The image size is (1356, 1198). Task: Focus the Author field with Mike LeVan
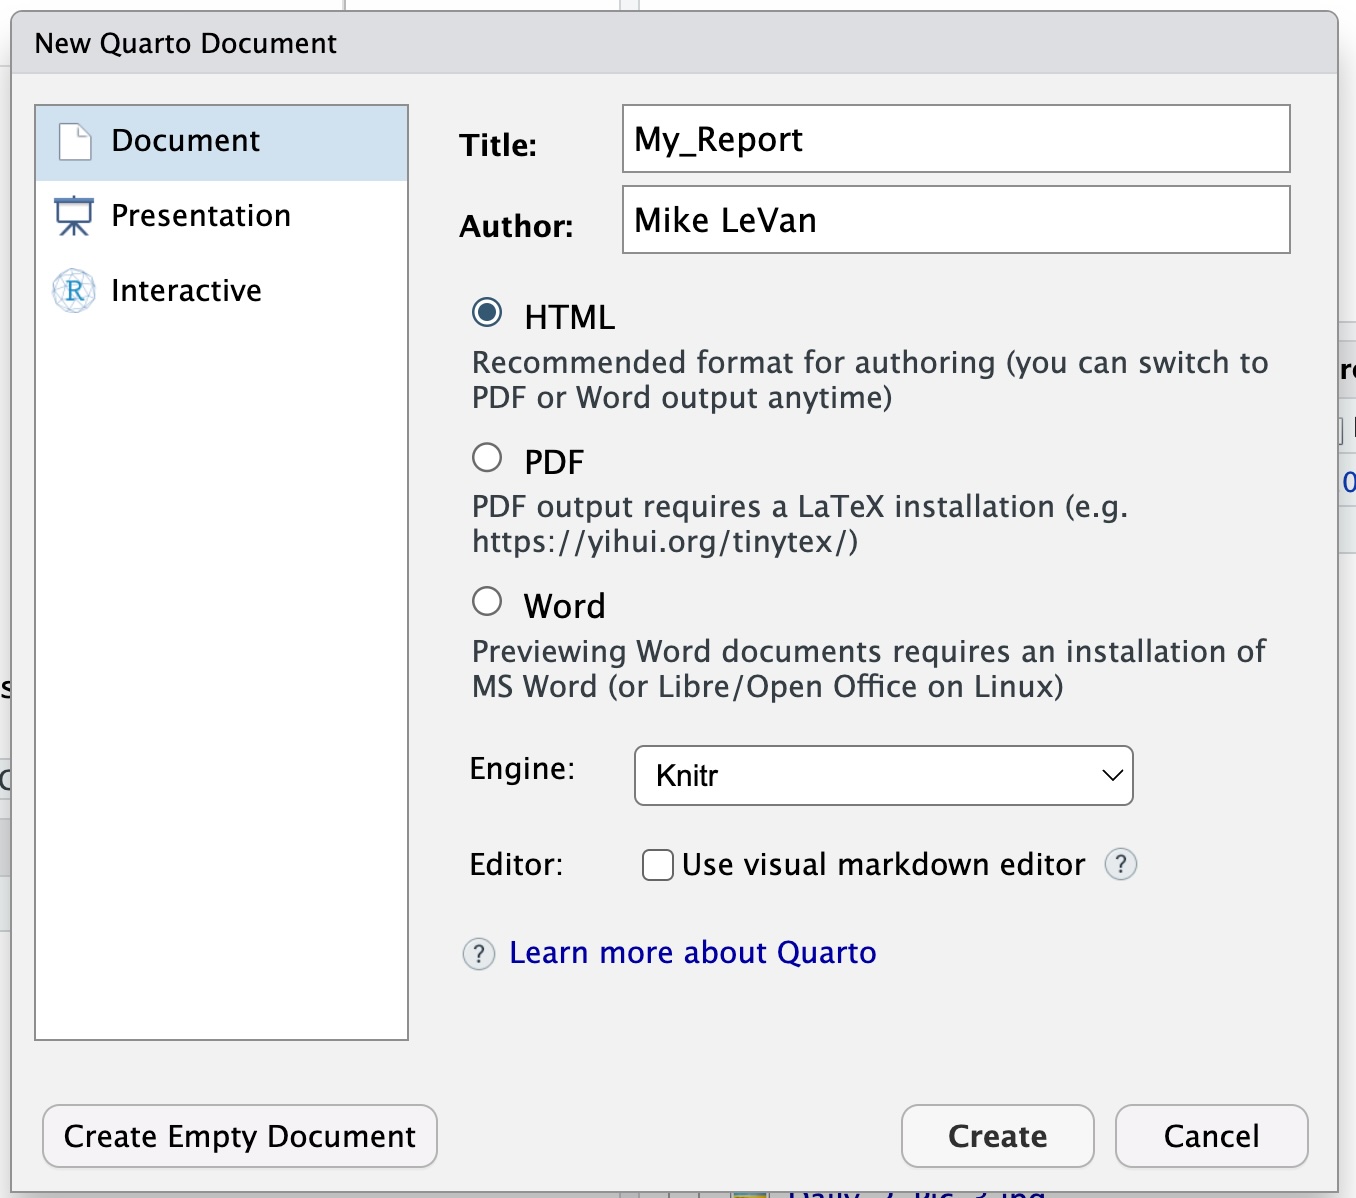pyautogui.click(x=955, y=220)
